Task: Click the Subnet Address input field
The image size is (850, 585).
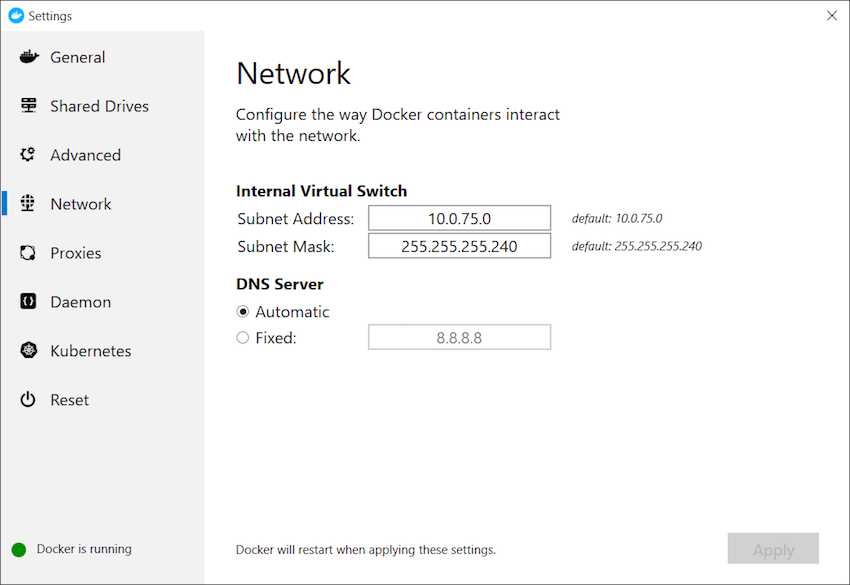Action: 459,217
